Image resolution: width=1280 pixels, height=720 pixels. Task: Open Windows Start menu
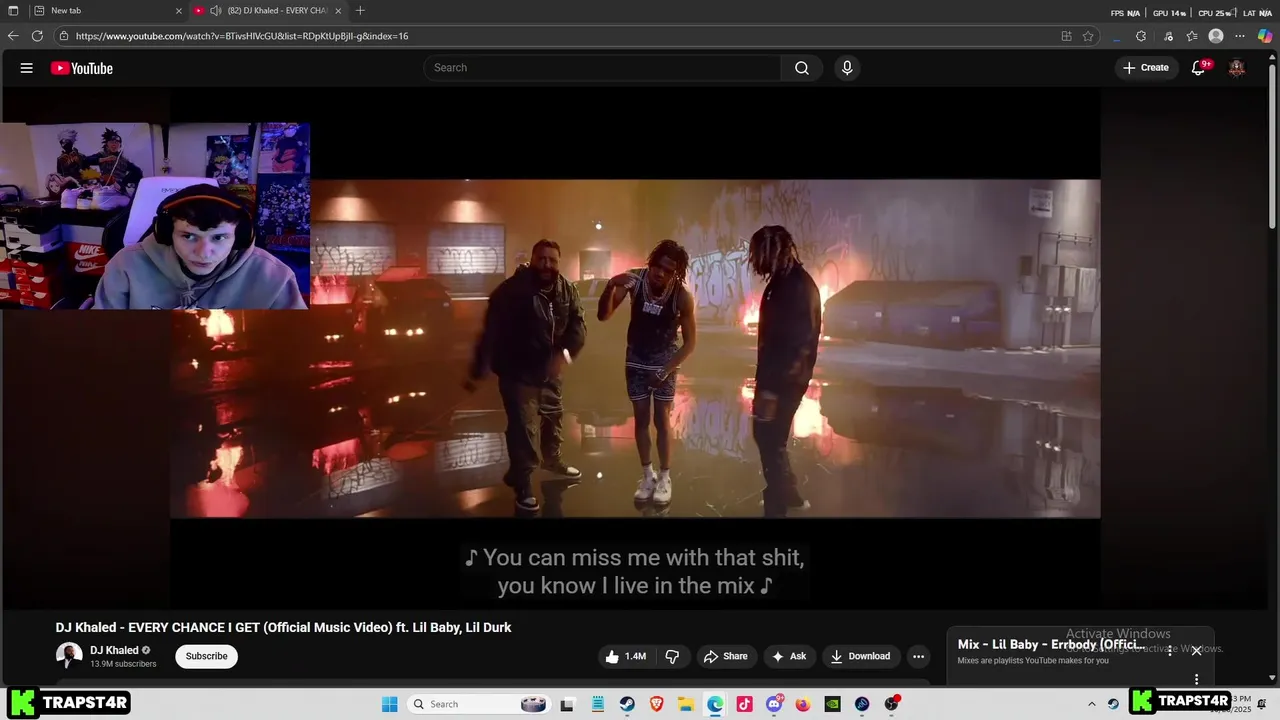389,704
